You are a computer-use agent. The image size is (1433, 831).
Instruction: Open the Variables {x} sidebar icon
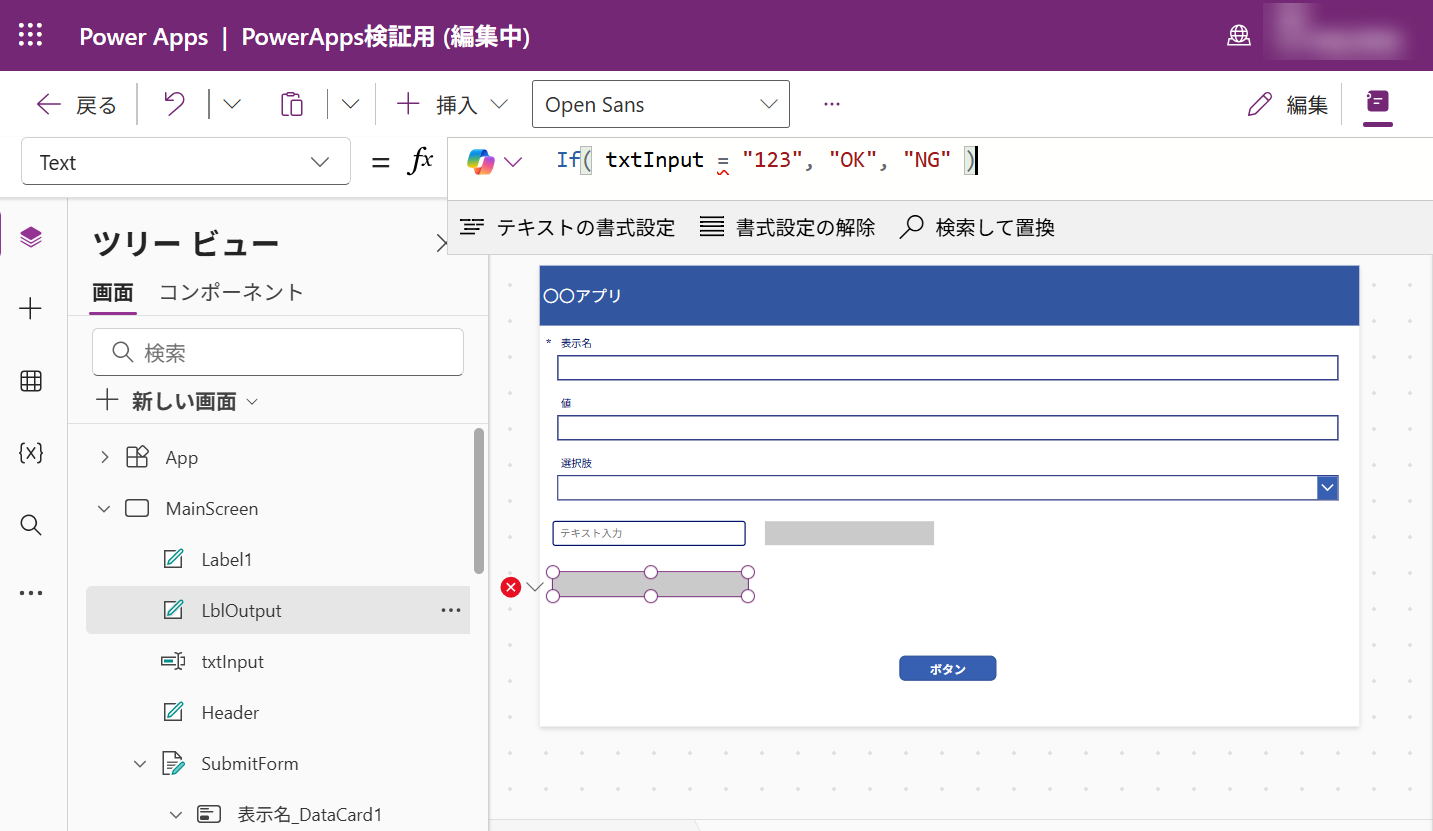click(x=31, y=452)
